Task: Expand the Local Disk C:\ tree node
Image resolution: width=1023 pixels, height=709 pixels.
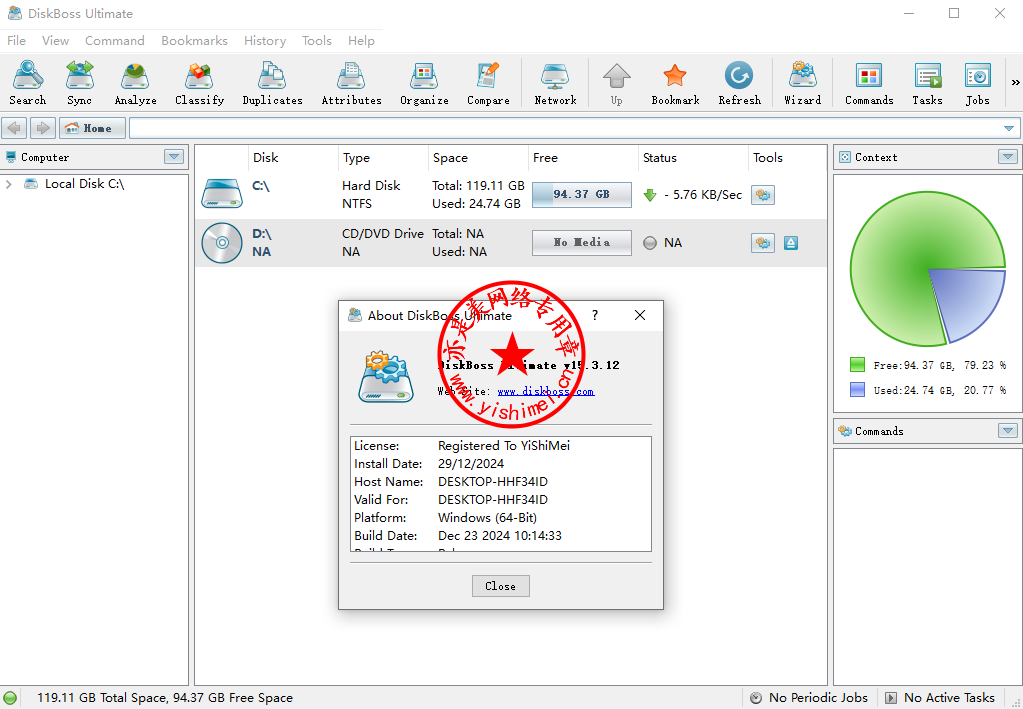Action: [9, 185]
